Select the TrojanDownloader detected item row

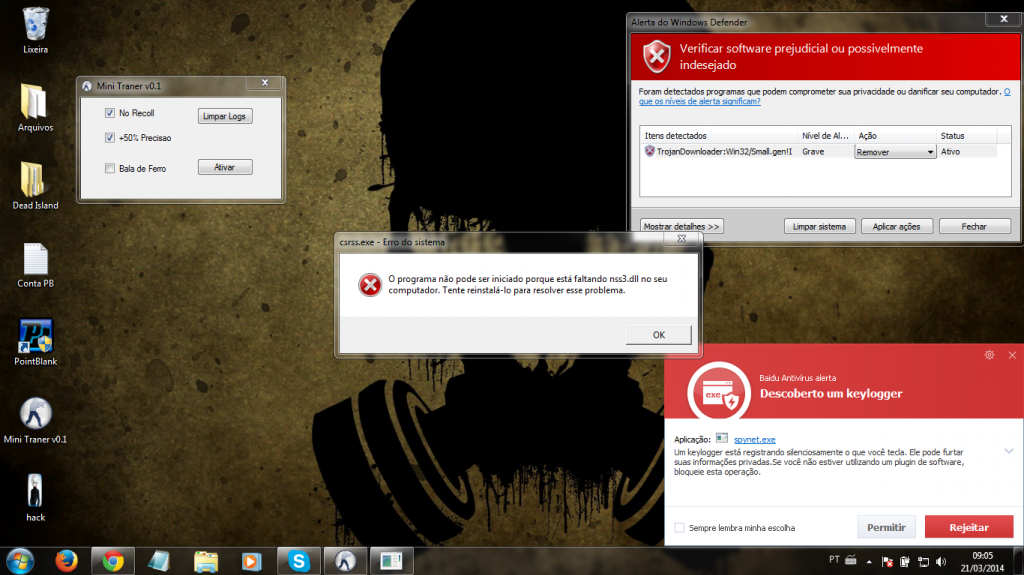coord(720,151)
